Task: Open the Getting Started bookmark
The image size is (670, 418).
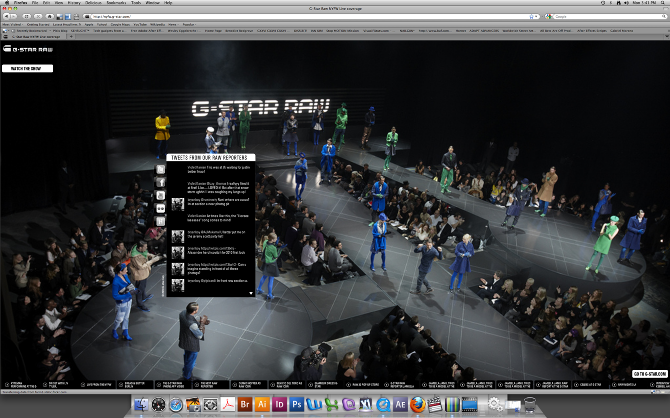Action: [38, 24]
